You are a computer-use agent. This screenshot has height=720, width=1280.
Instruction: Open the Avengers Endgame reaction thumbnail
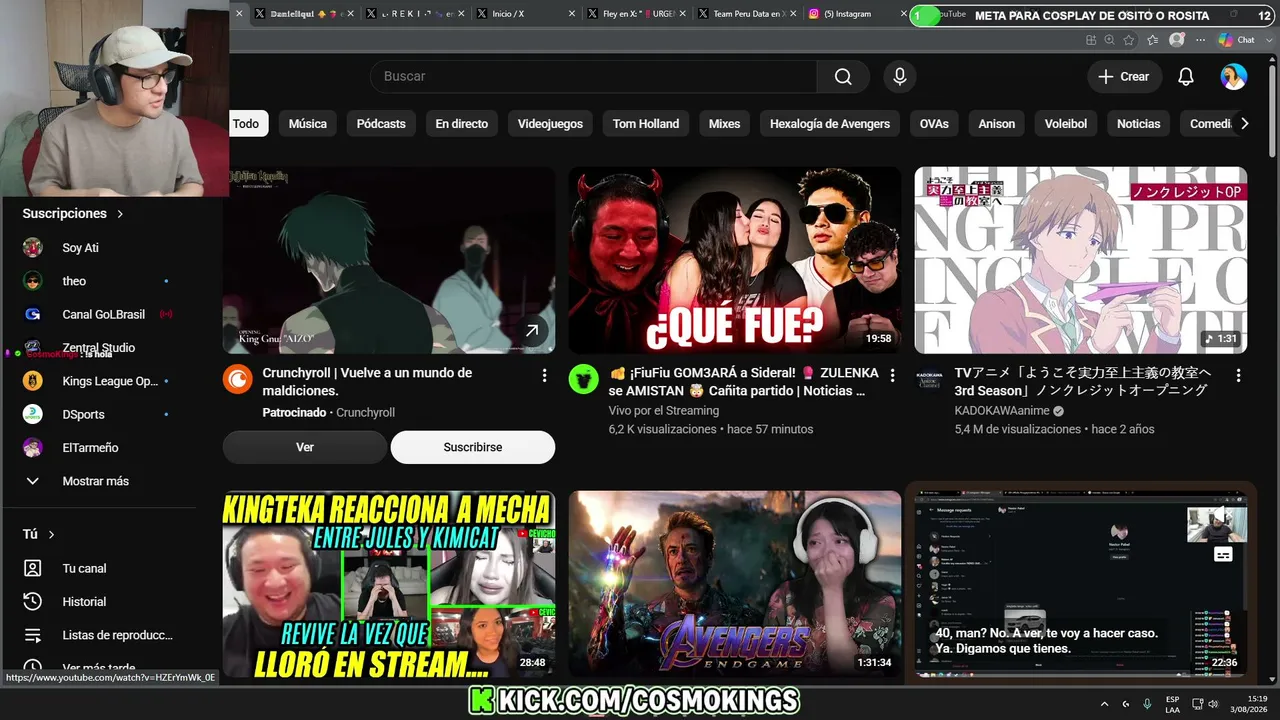(x=735, y=584)
